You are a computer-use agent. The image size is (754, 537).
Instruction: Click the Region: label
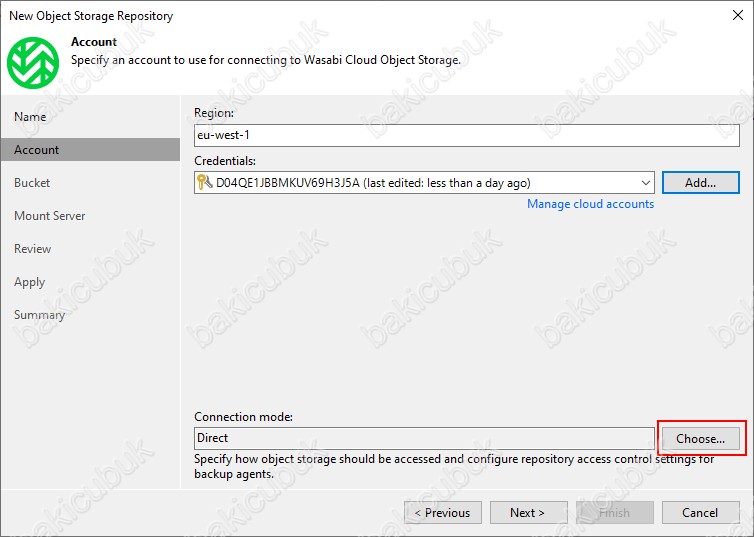coord(214,113)
